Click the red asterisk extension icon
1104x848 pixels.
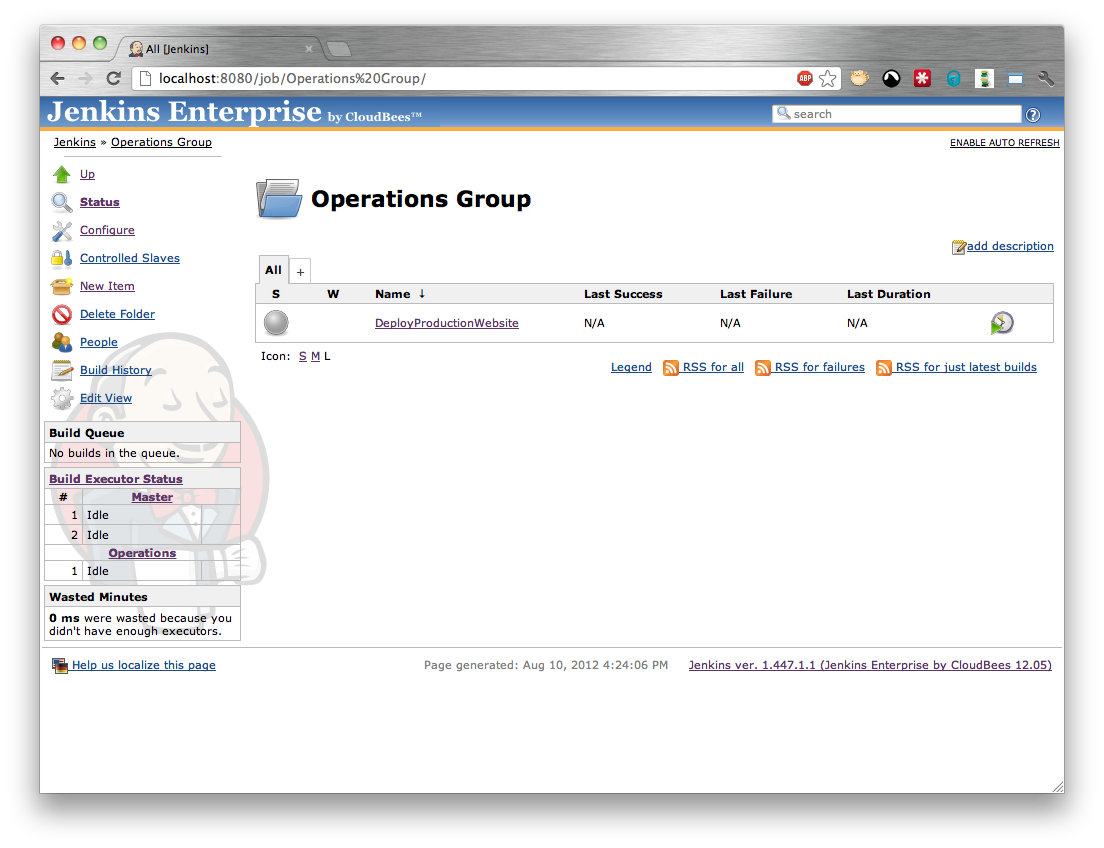pyautogui.click(x=922, y=78)
